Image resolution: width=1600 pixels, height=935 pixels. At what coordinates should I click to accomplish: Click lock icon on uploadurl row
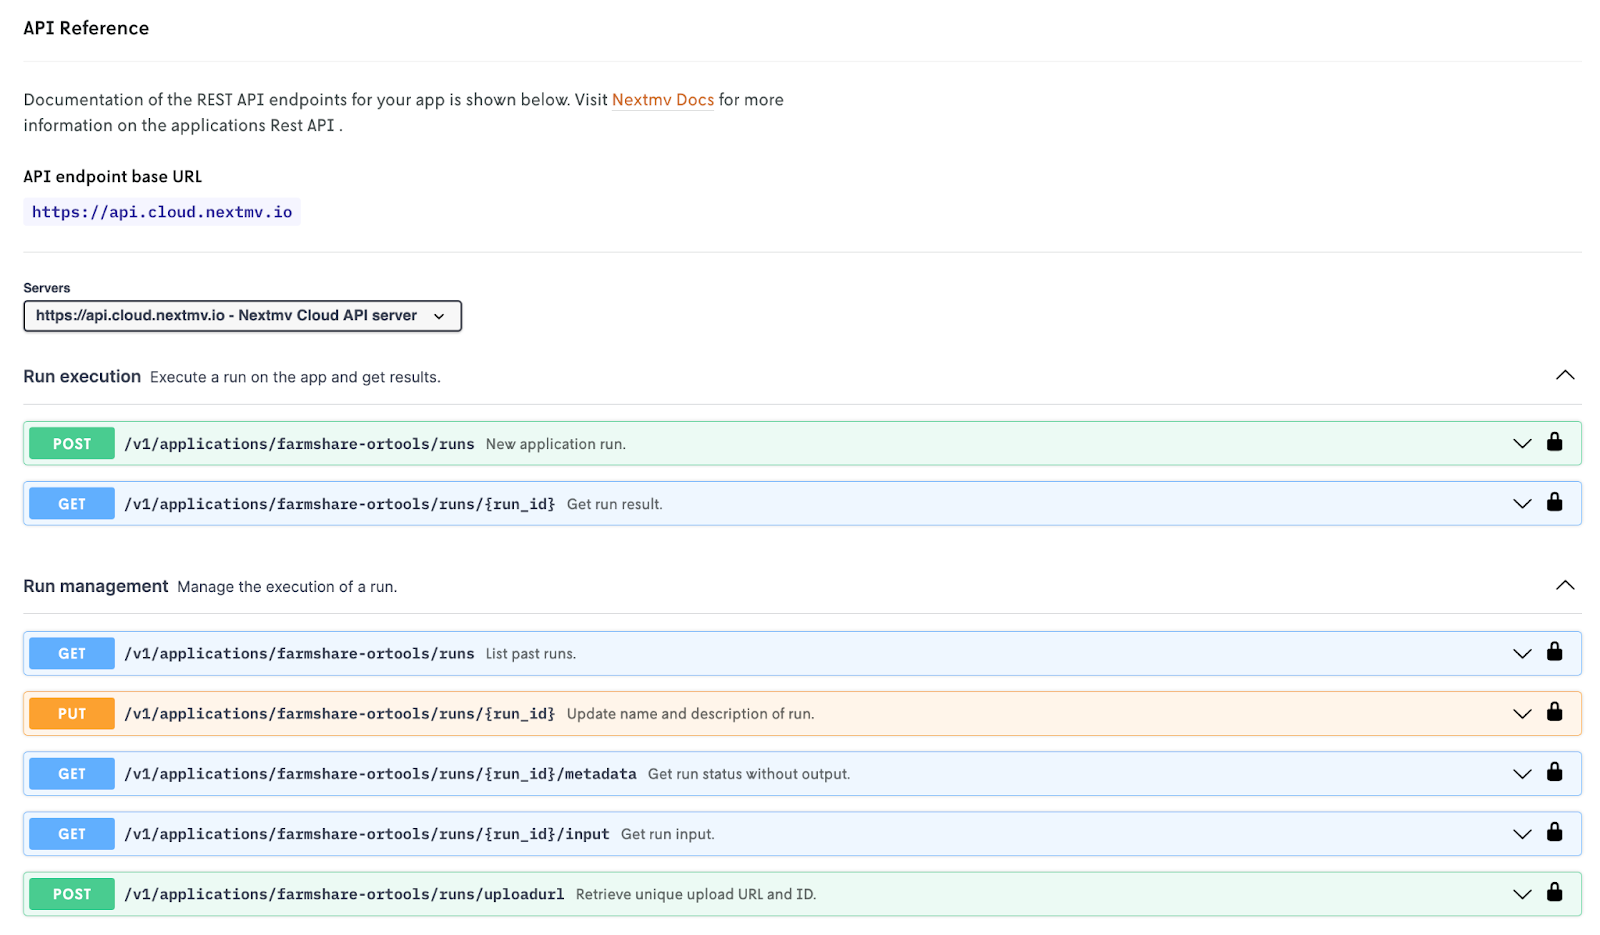tap(1554, 892)
